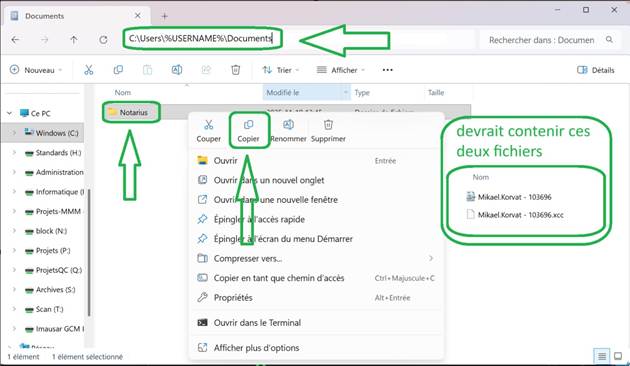Toggle the Détails pane
Screen dimensions: 630x366
pyautogui.click(x=595, y=70)
